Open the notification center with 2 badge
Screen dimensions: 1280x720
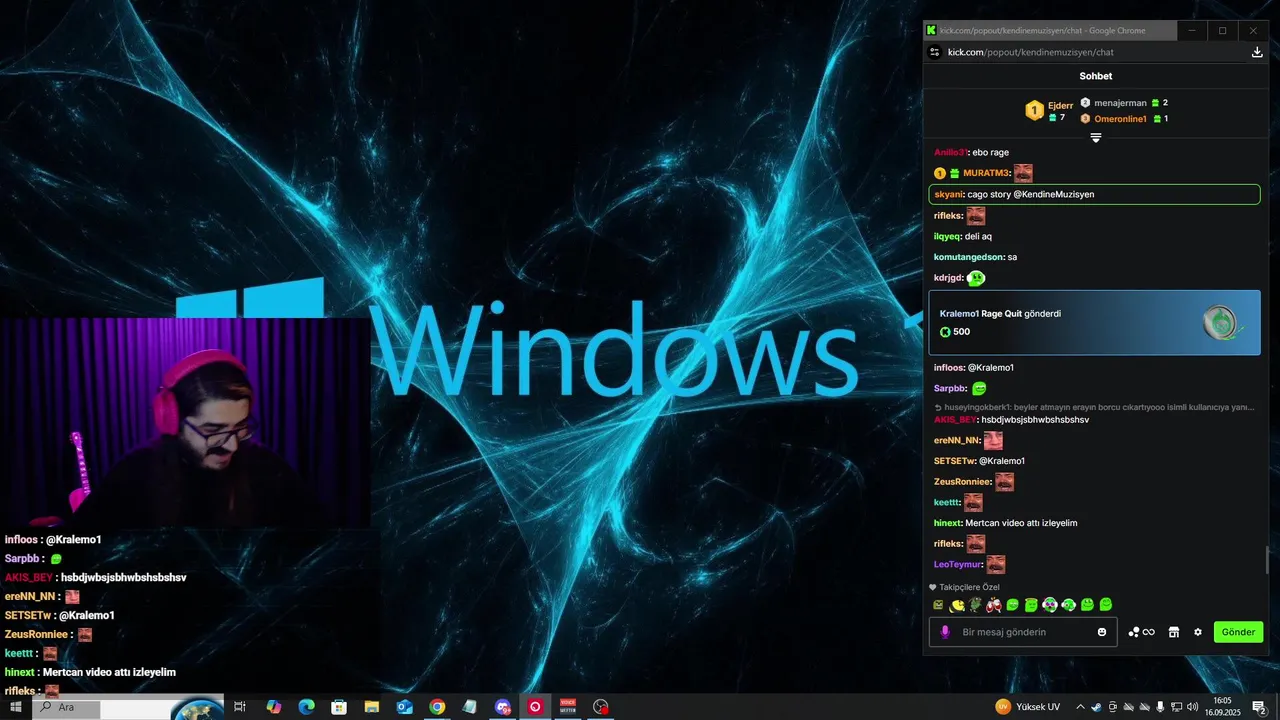coord(1260,707)
